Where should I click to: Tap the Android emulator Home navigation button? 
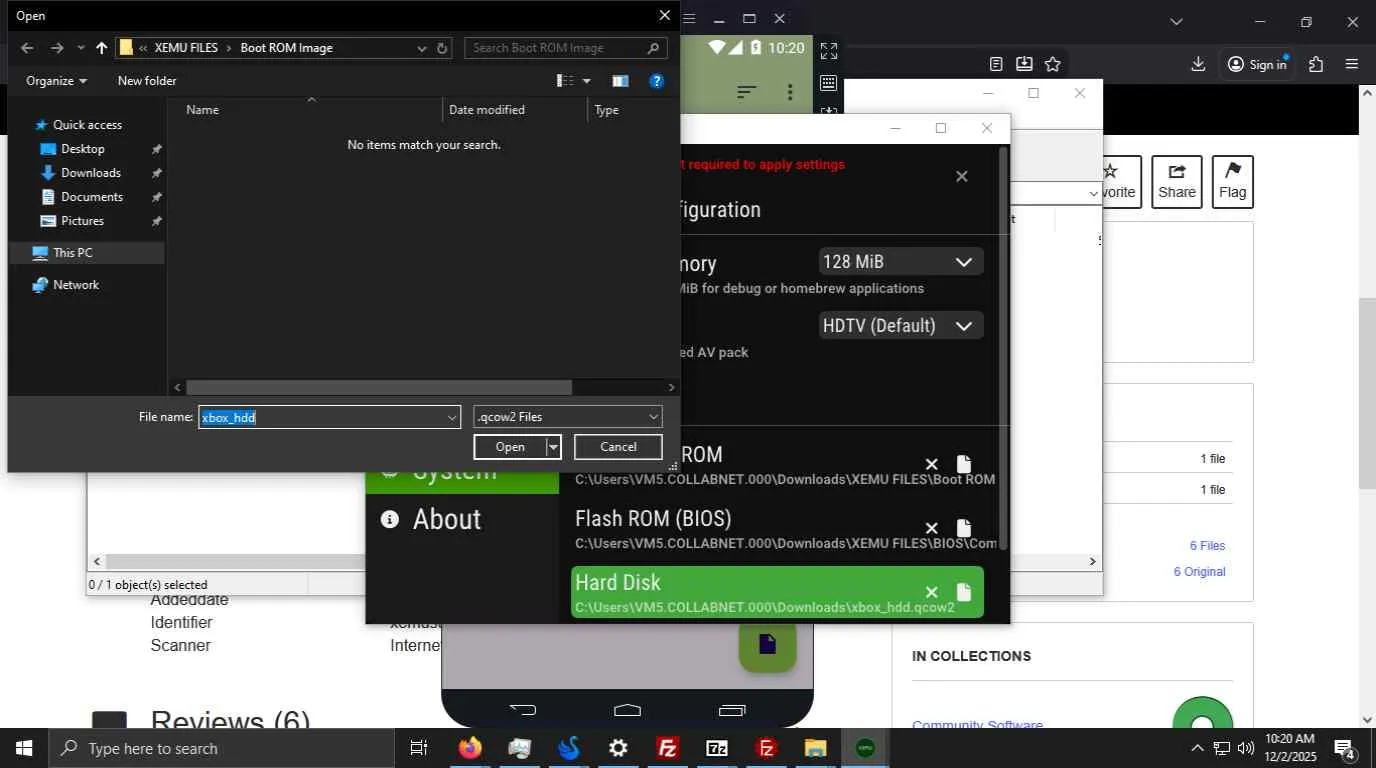[x=627, y=710]
